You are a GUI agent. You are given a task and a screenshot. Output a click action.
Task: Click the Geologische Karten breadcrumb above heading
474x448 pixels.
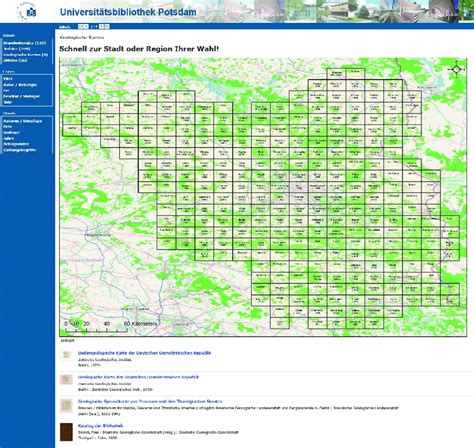point(82,37)
